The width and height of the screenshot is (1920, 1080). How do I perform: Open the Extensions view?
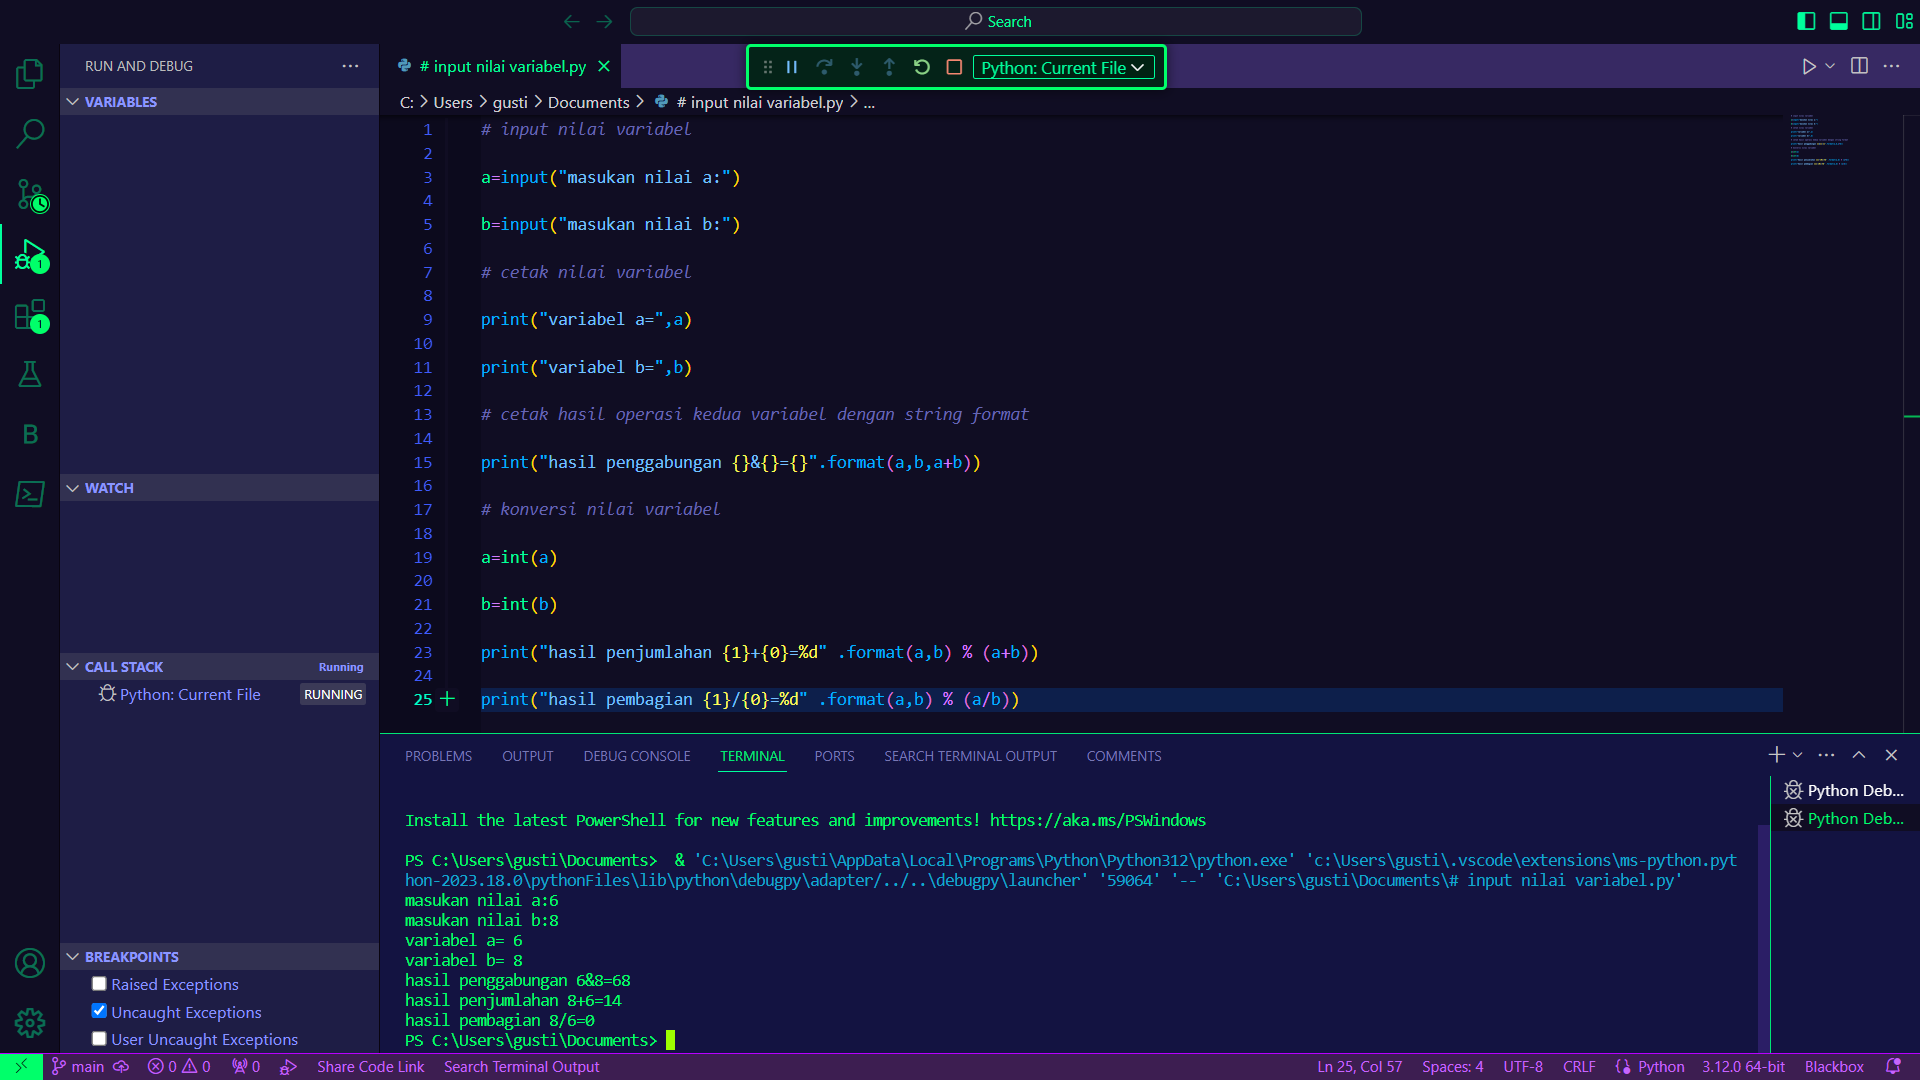30,315
